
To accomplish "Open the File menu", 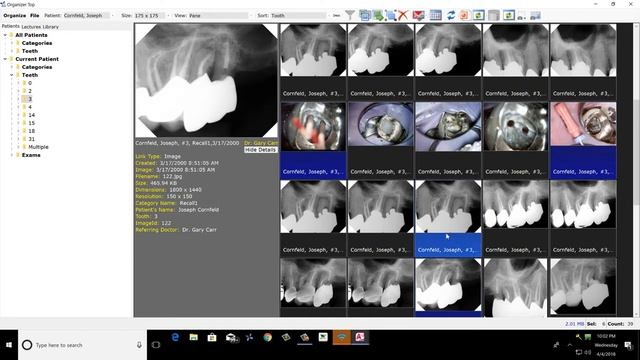I will (x=35, y=16).
